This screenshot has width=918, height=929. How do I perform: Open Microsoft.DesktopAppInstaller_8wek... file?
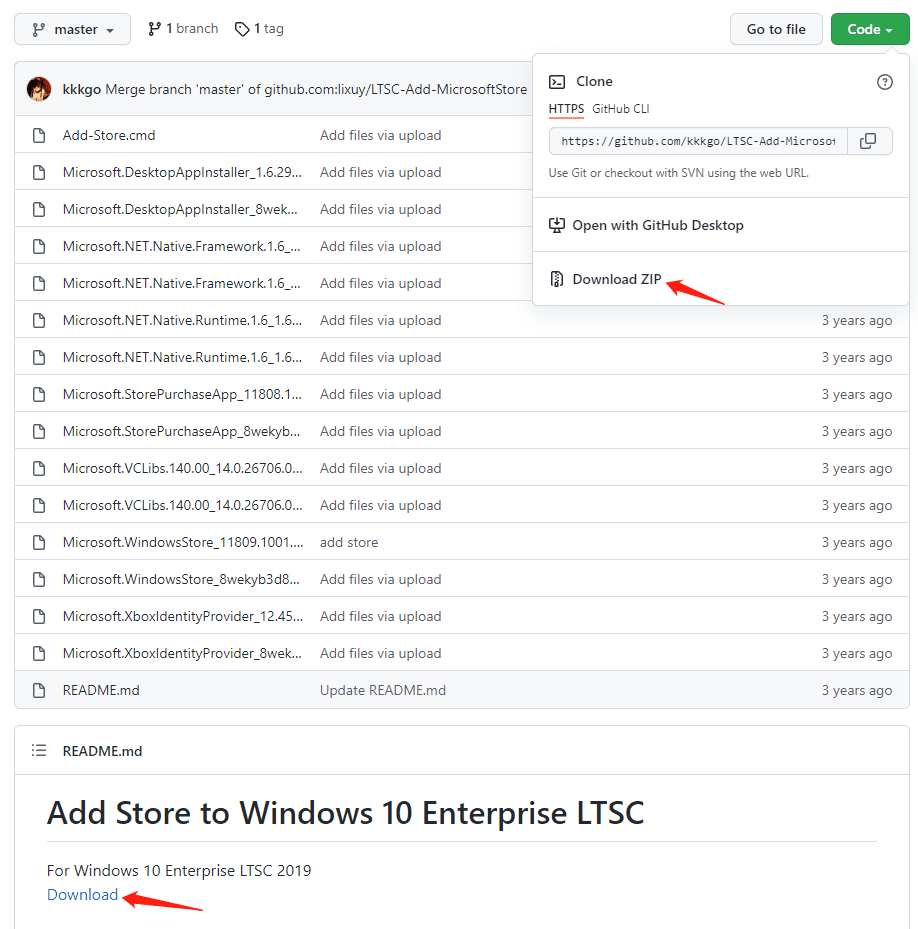pyautogui.click(x=180, y=210)
